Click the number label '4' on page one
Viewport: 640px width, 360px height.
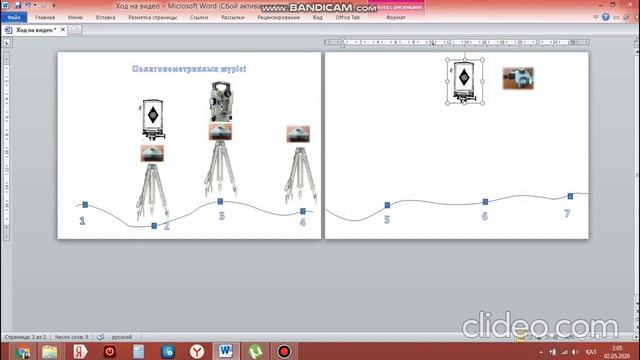click(x=302, y=222)
